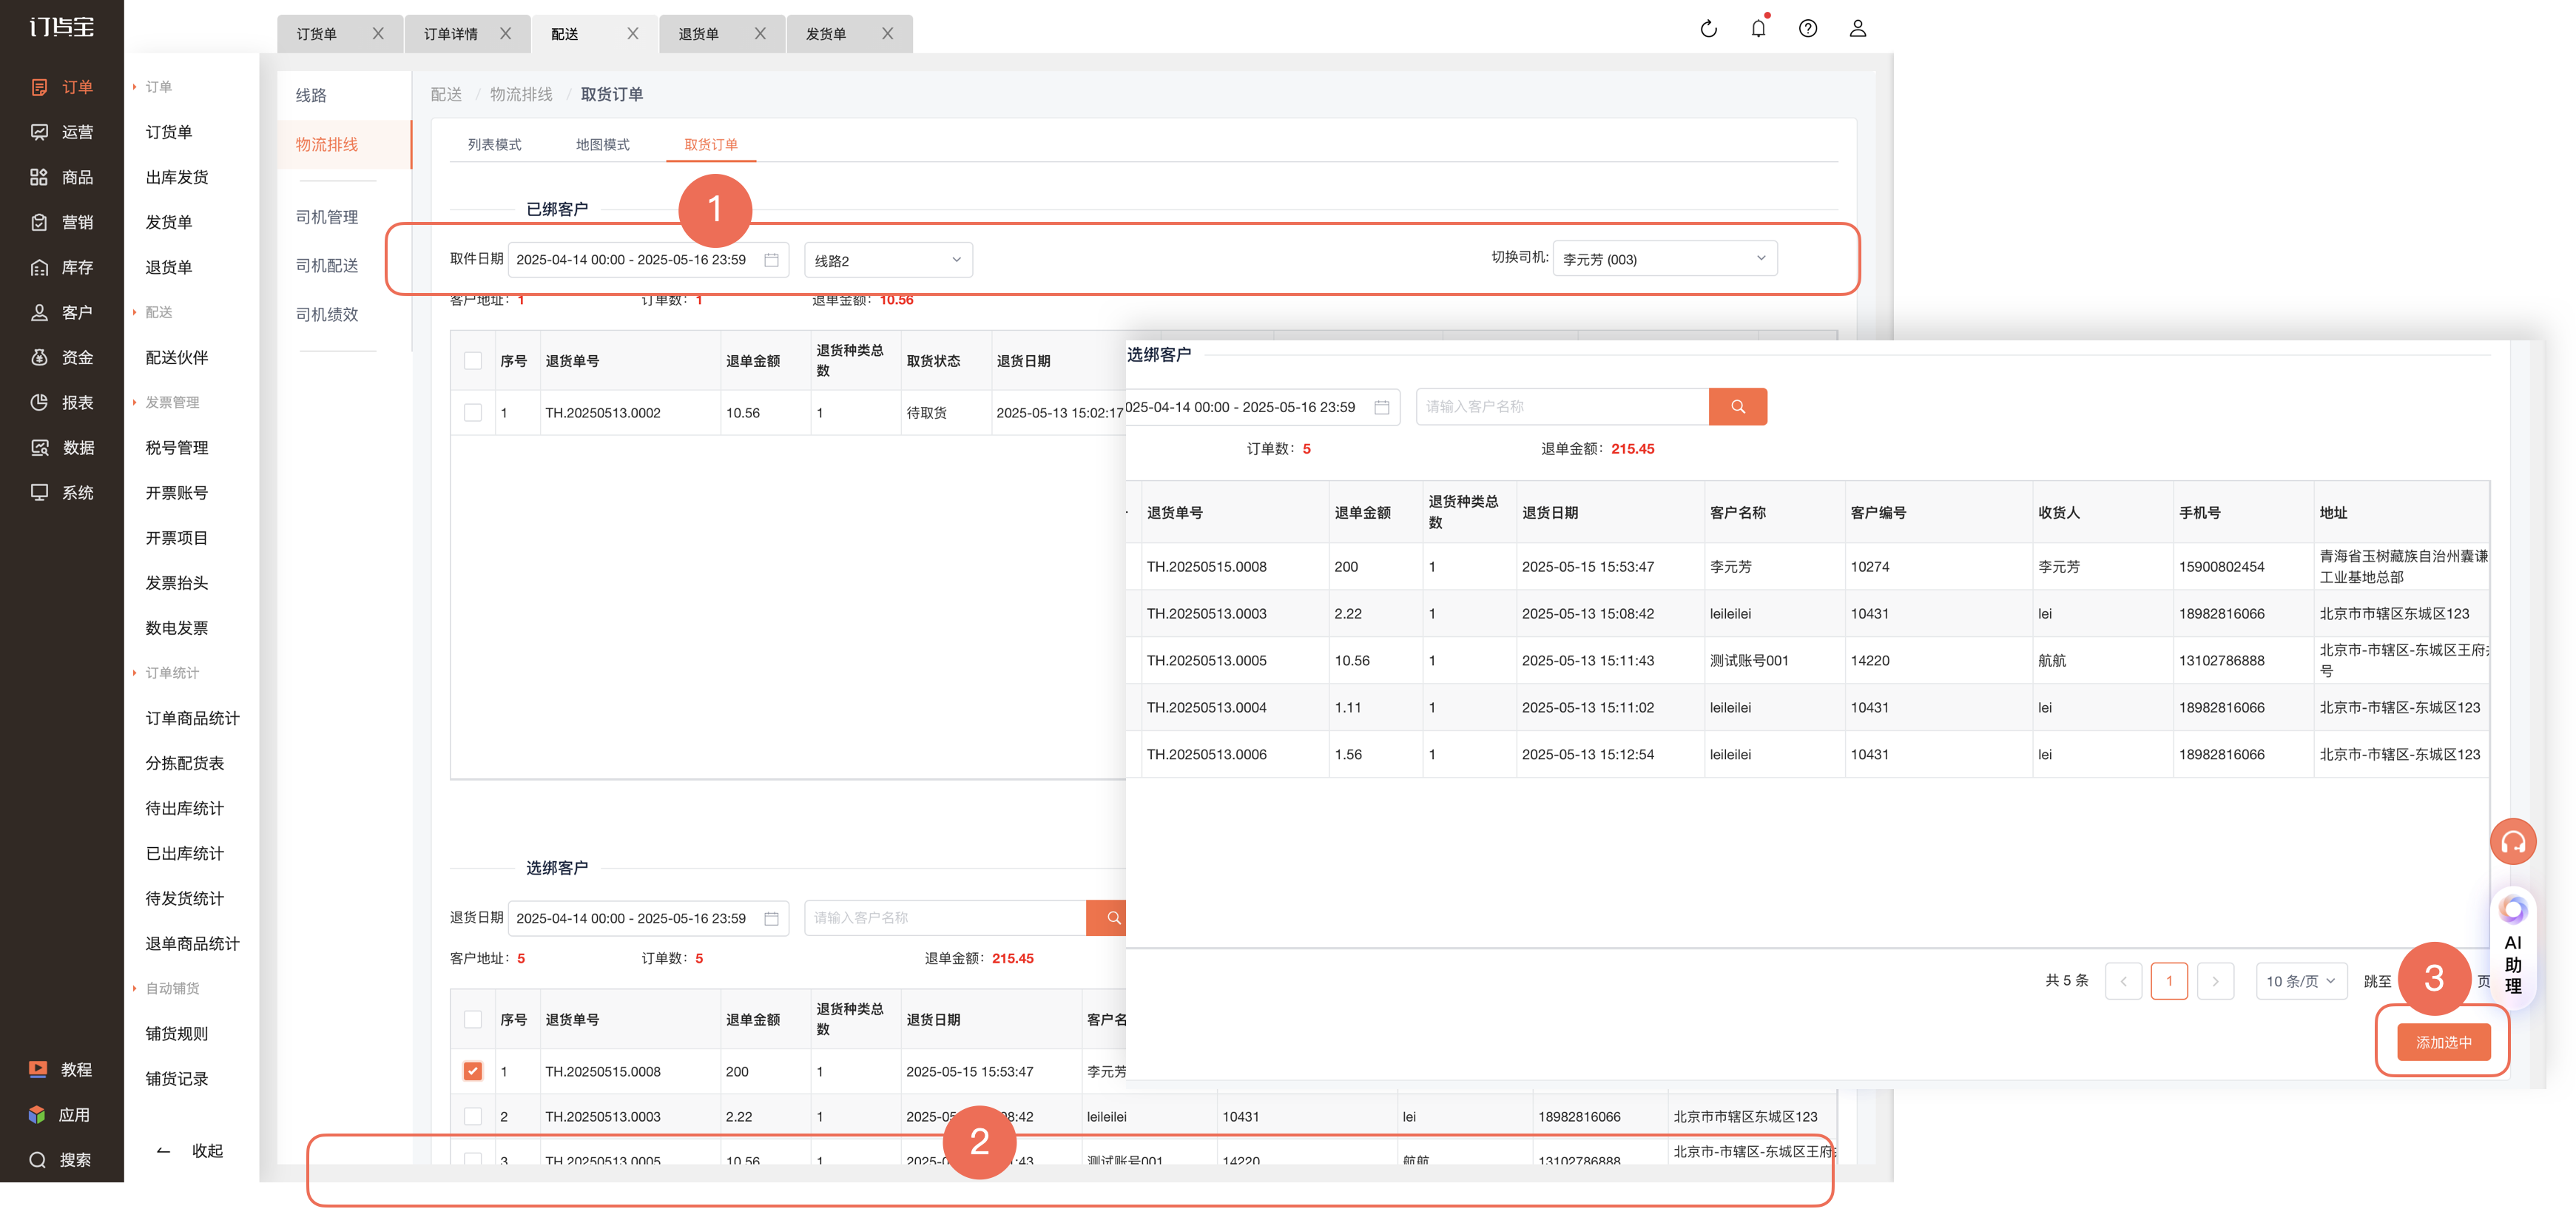2576x1209 pixels.
Task: Click 收起 to collapse the sidebar
Action: pos(190,1150)
